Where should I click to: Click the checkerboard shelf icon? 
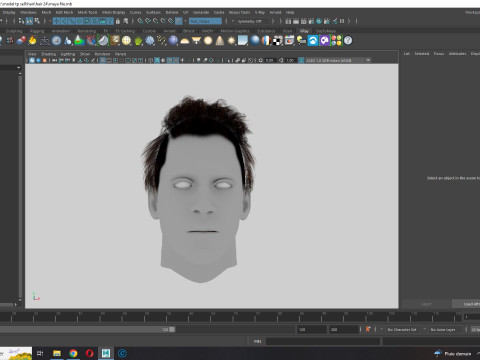[x=278, y=41]
